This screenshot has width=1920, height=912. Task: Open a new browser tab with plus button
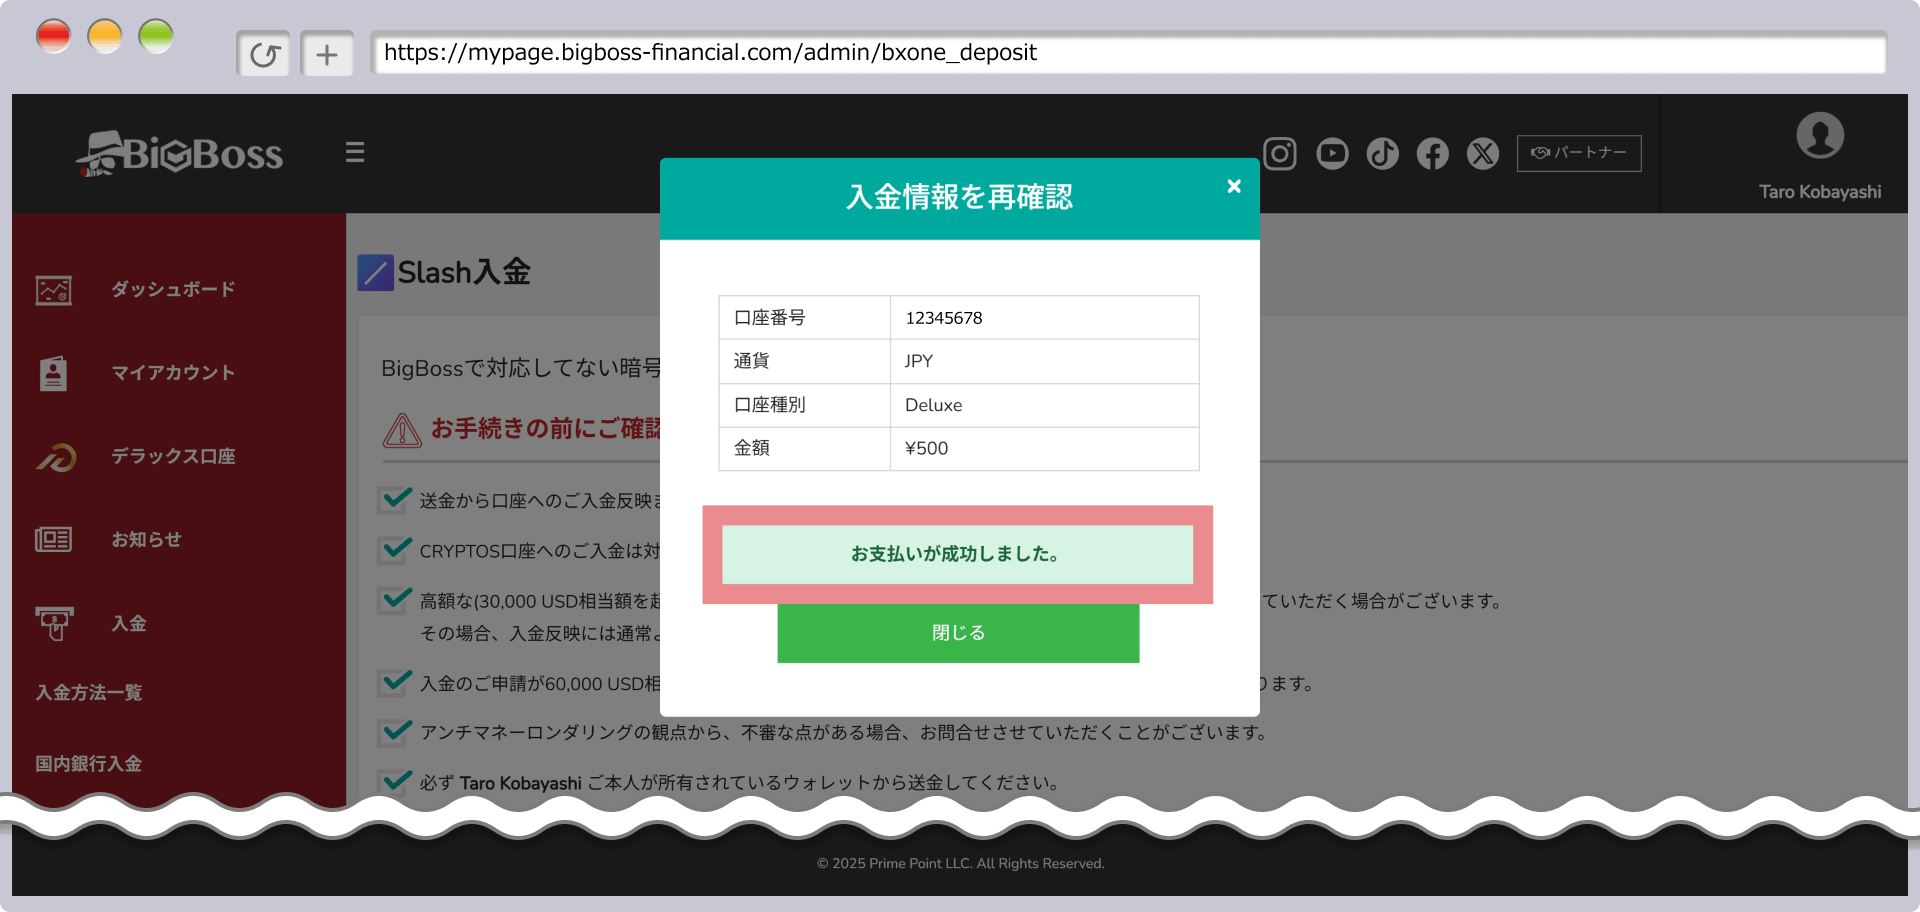tap(327, 54)
